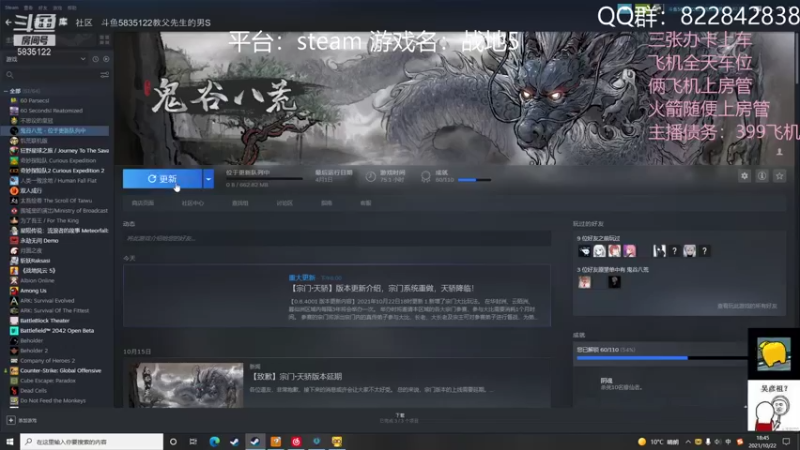Select BattleBlock Theater in list
800x450 pixels.
point(44,320)
